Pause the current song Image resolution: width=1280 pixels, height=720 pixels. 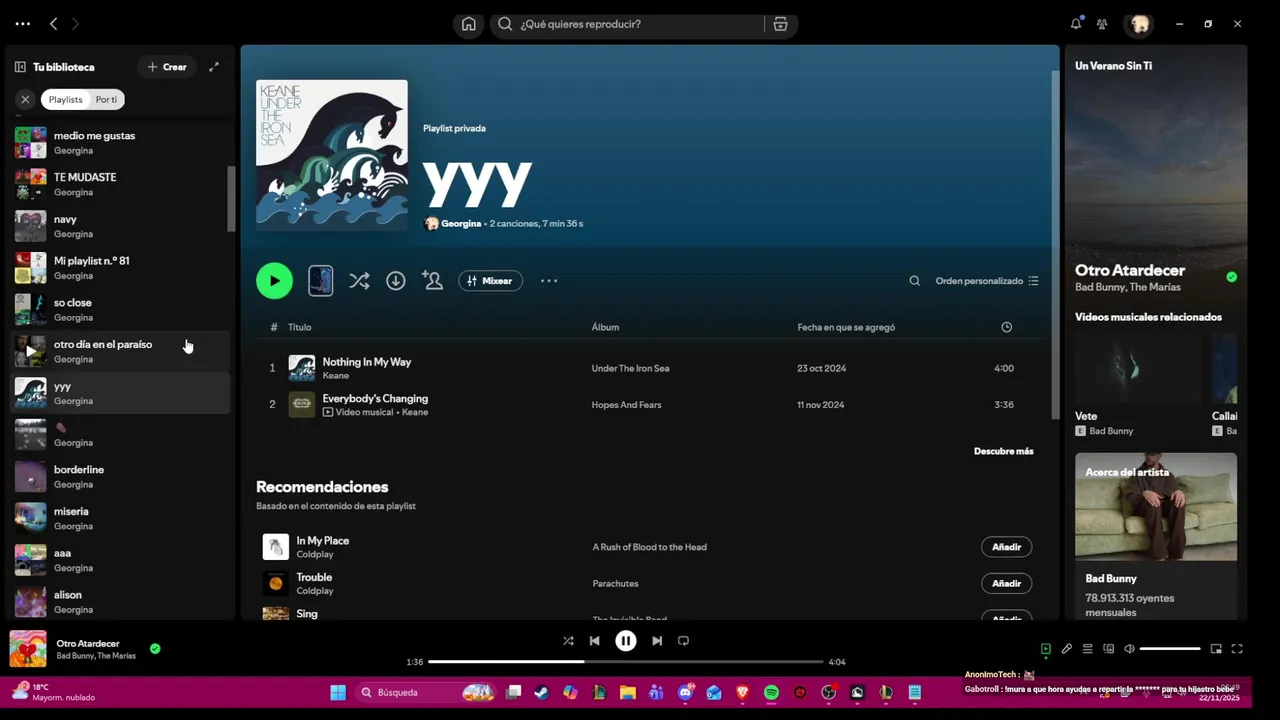(626, 641)
